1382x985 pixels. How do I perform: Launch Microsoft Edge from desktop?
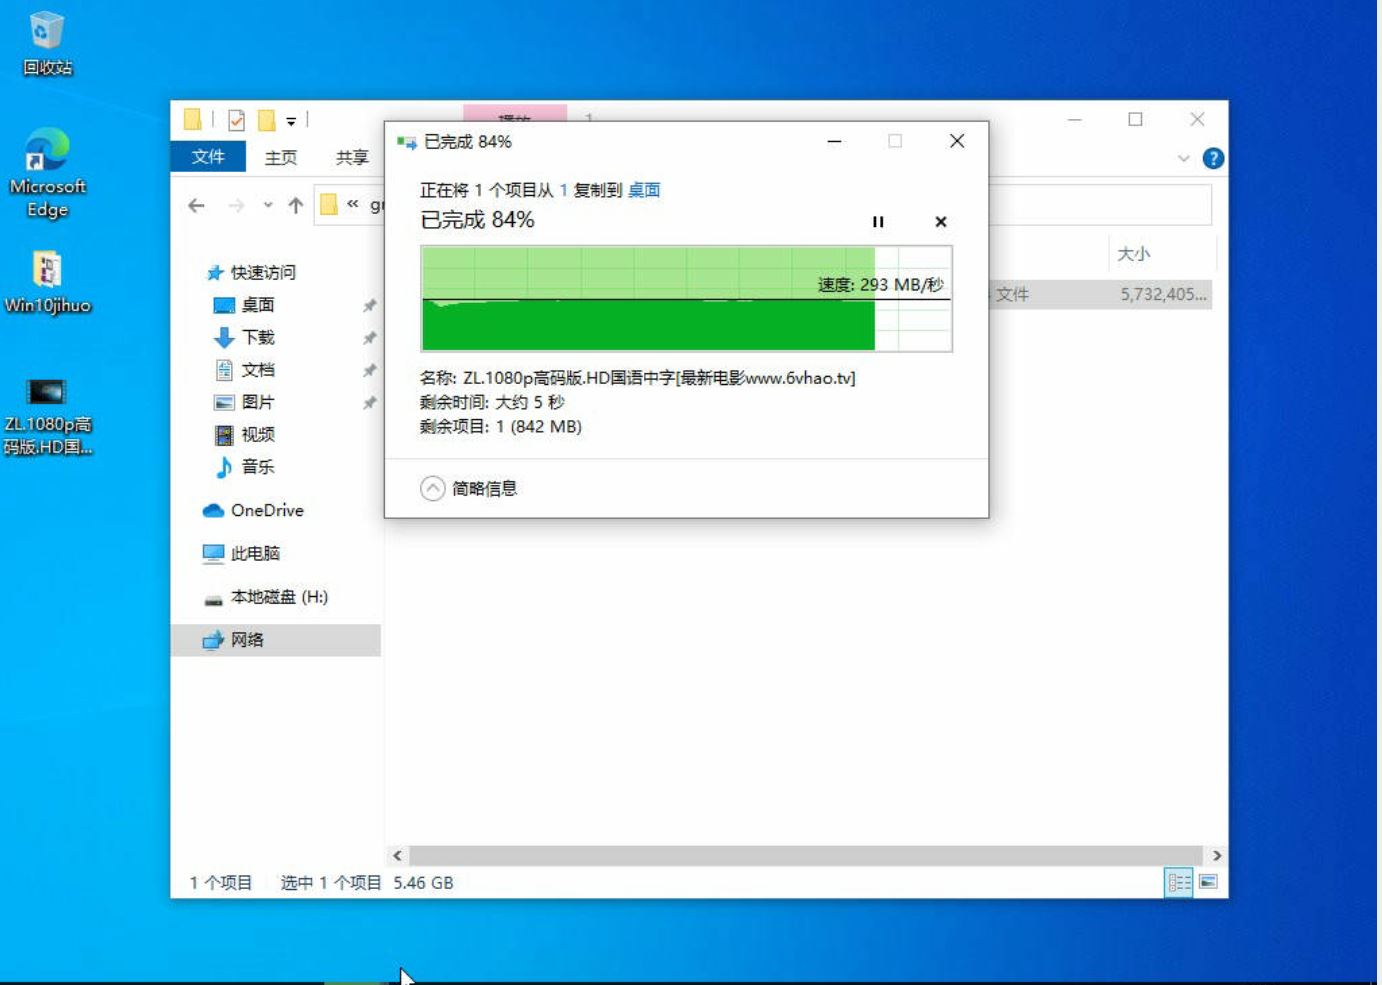tap(47, 172)
